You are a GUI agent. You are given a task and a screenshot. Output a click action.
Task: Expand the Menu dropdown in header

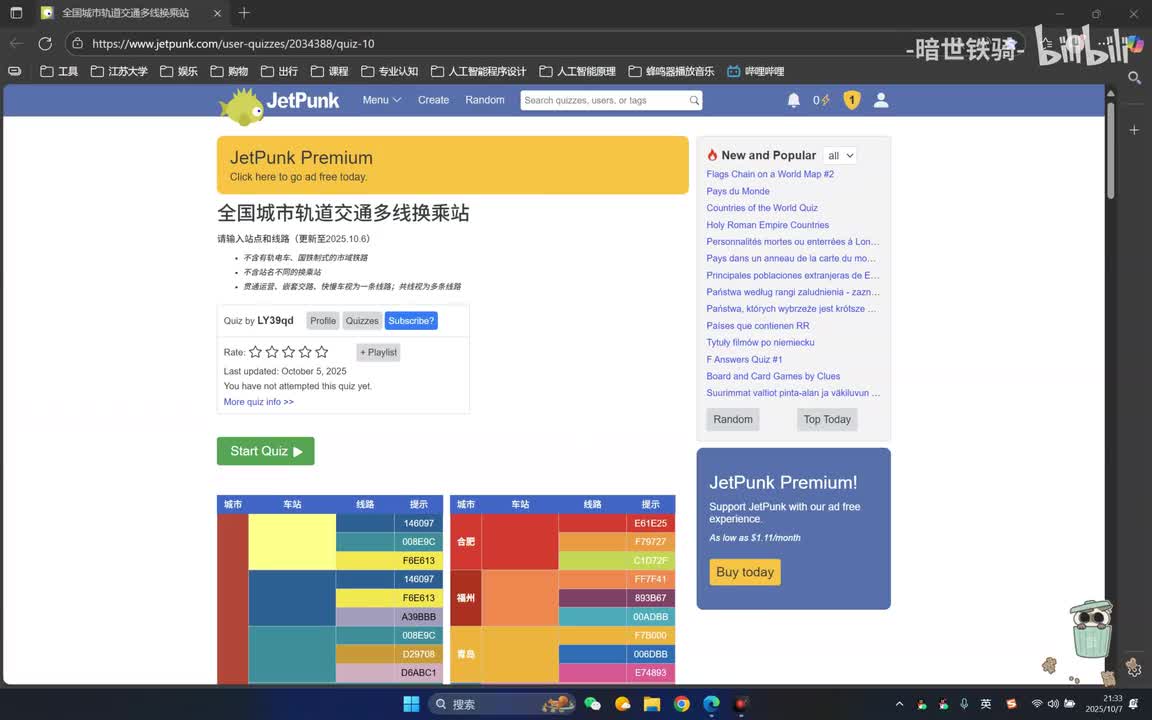pos(381,100)
